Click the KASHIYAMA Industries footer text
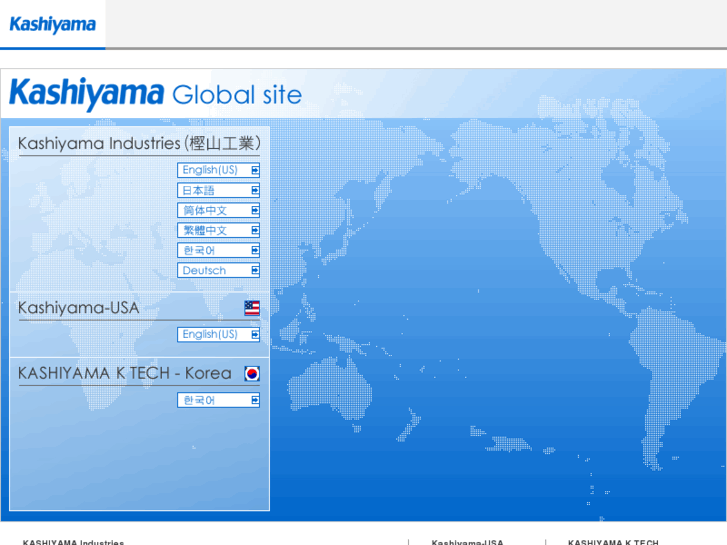This screenshot has width=727, height=545. click(73, 542)
